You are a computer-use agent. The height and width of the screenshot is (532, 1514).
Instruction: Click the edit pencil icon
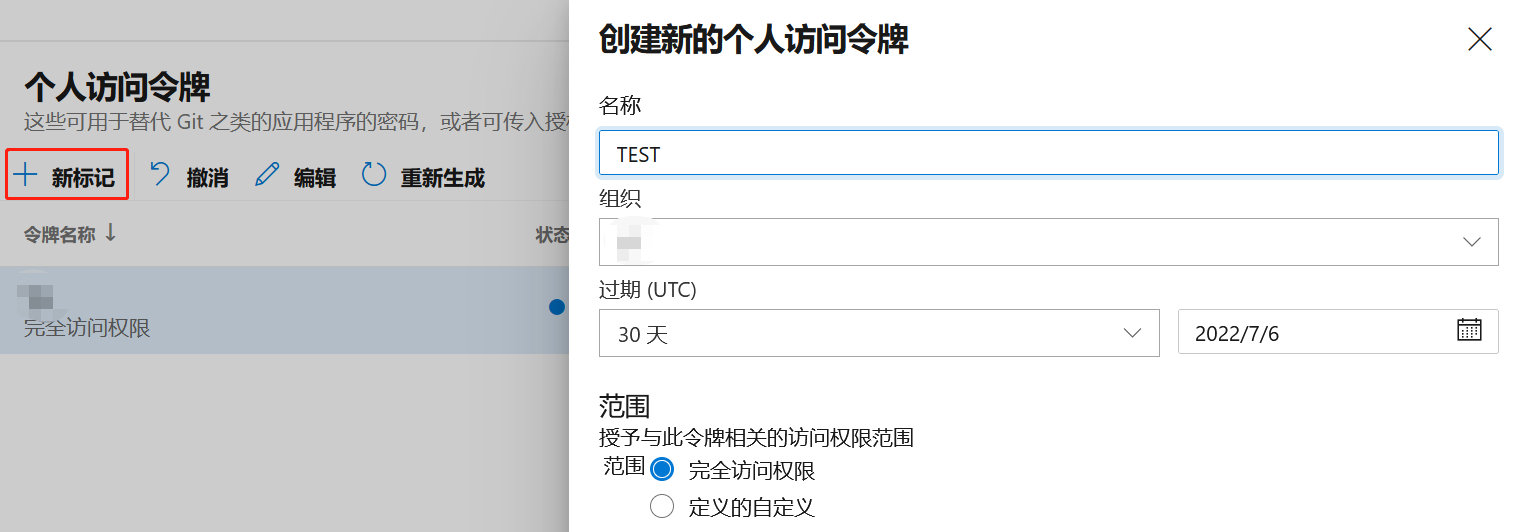click(267, 176)
